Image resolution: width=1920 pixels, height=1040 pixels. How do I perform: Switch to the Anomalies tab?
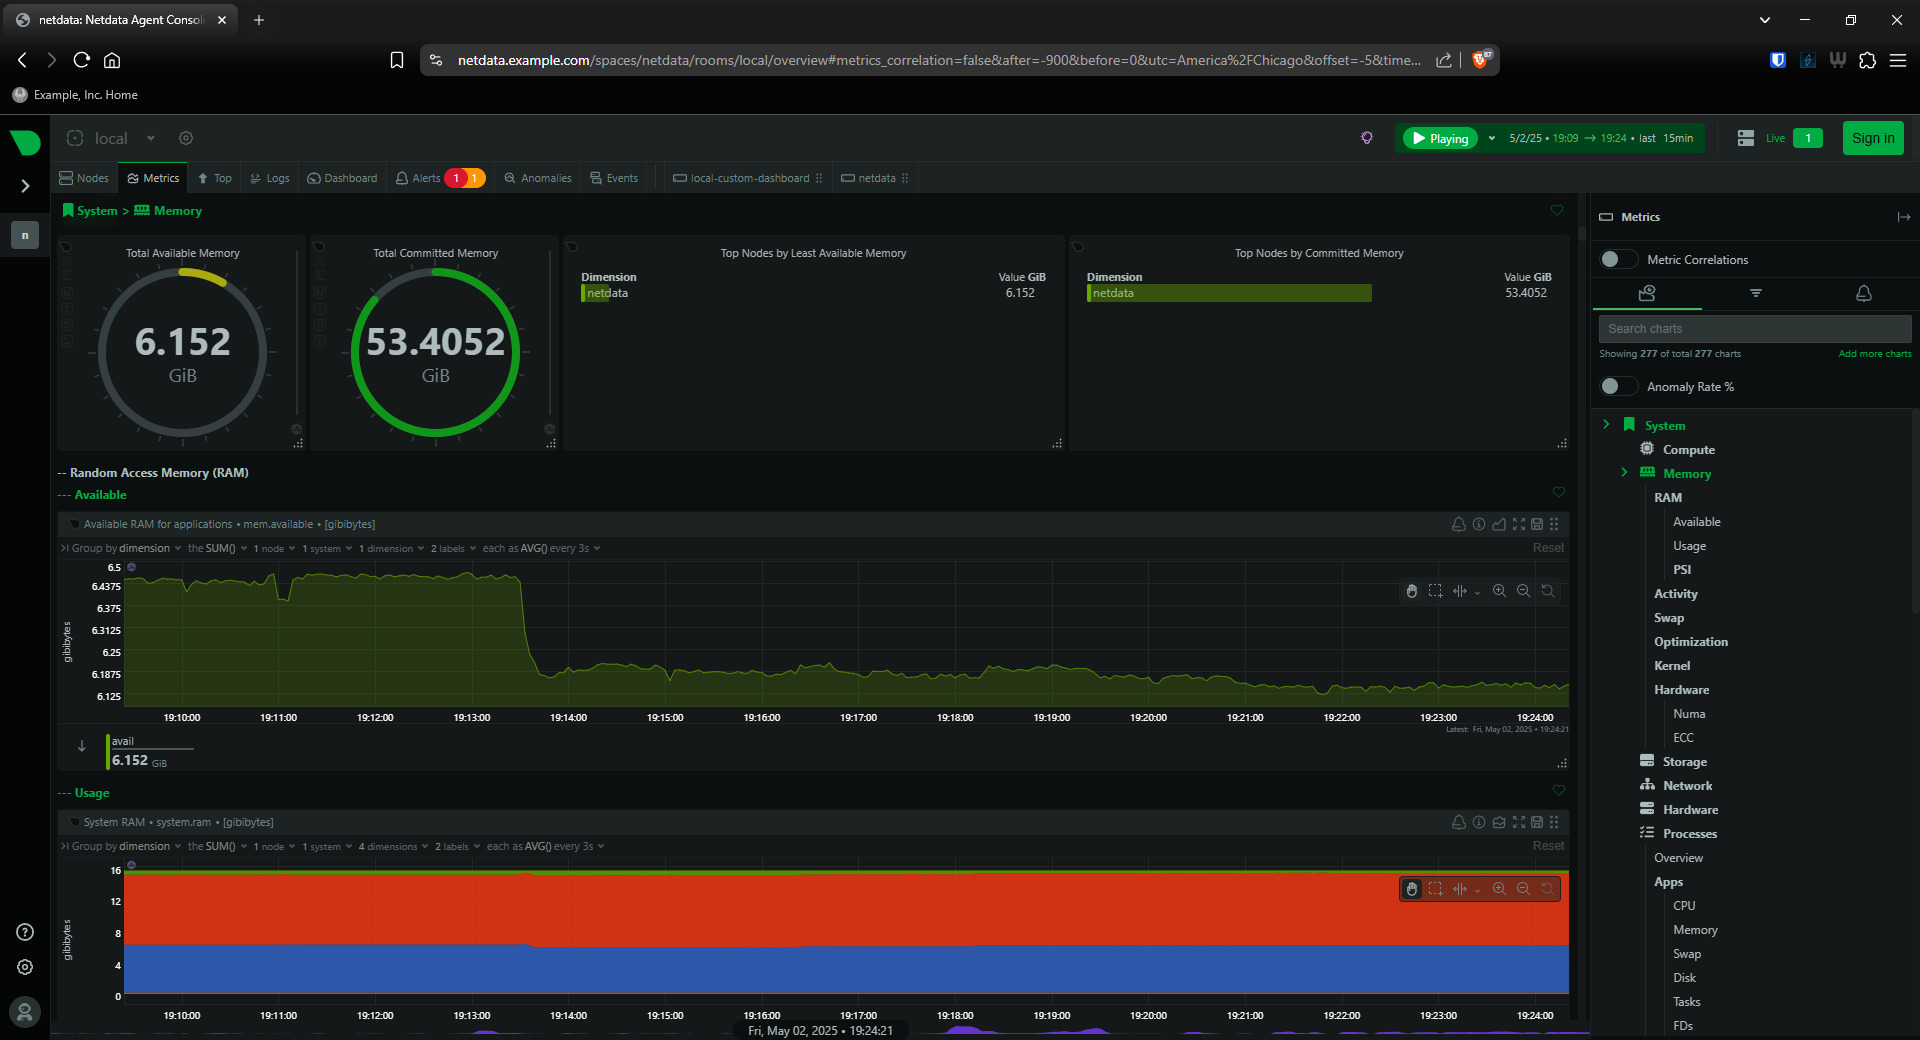tap(538, 178)
